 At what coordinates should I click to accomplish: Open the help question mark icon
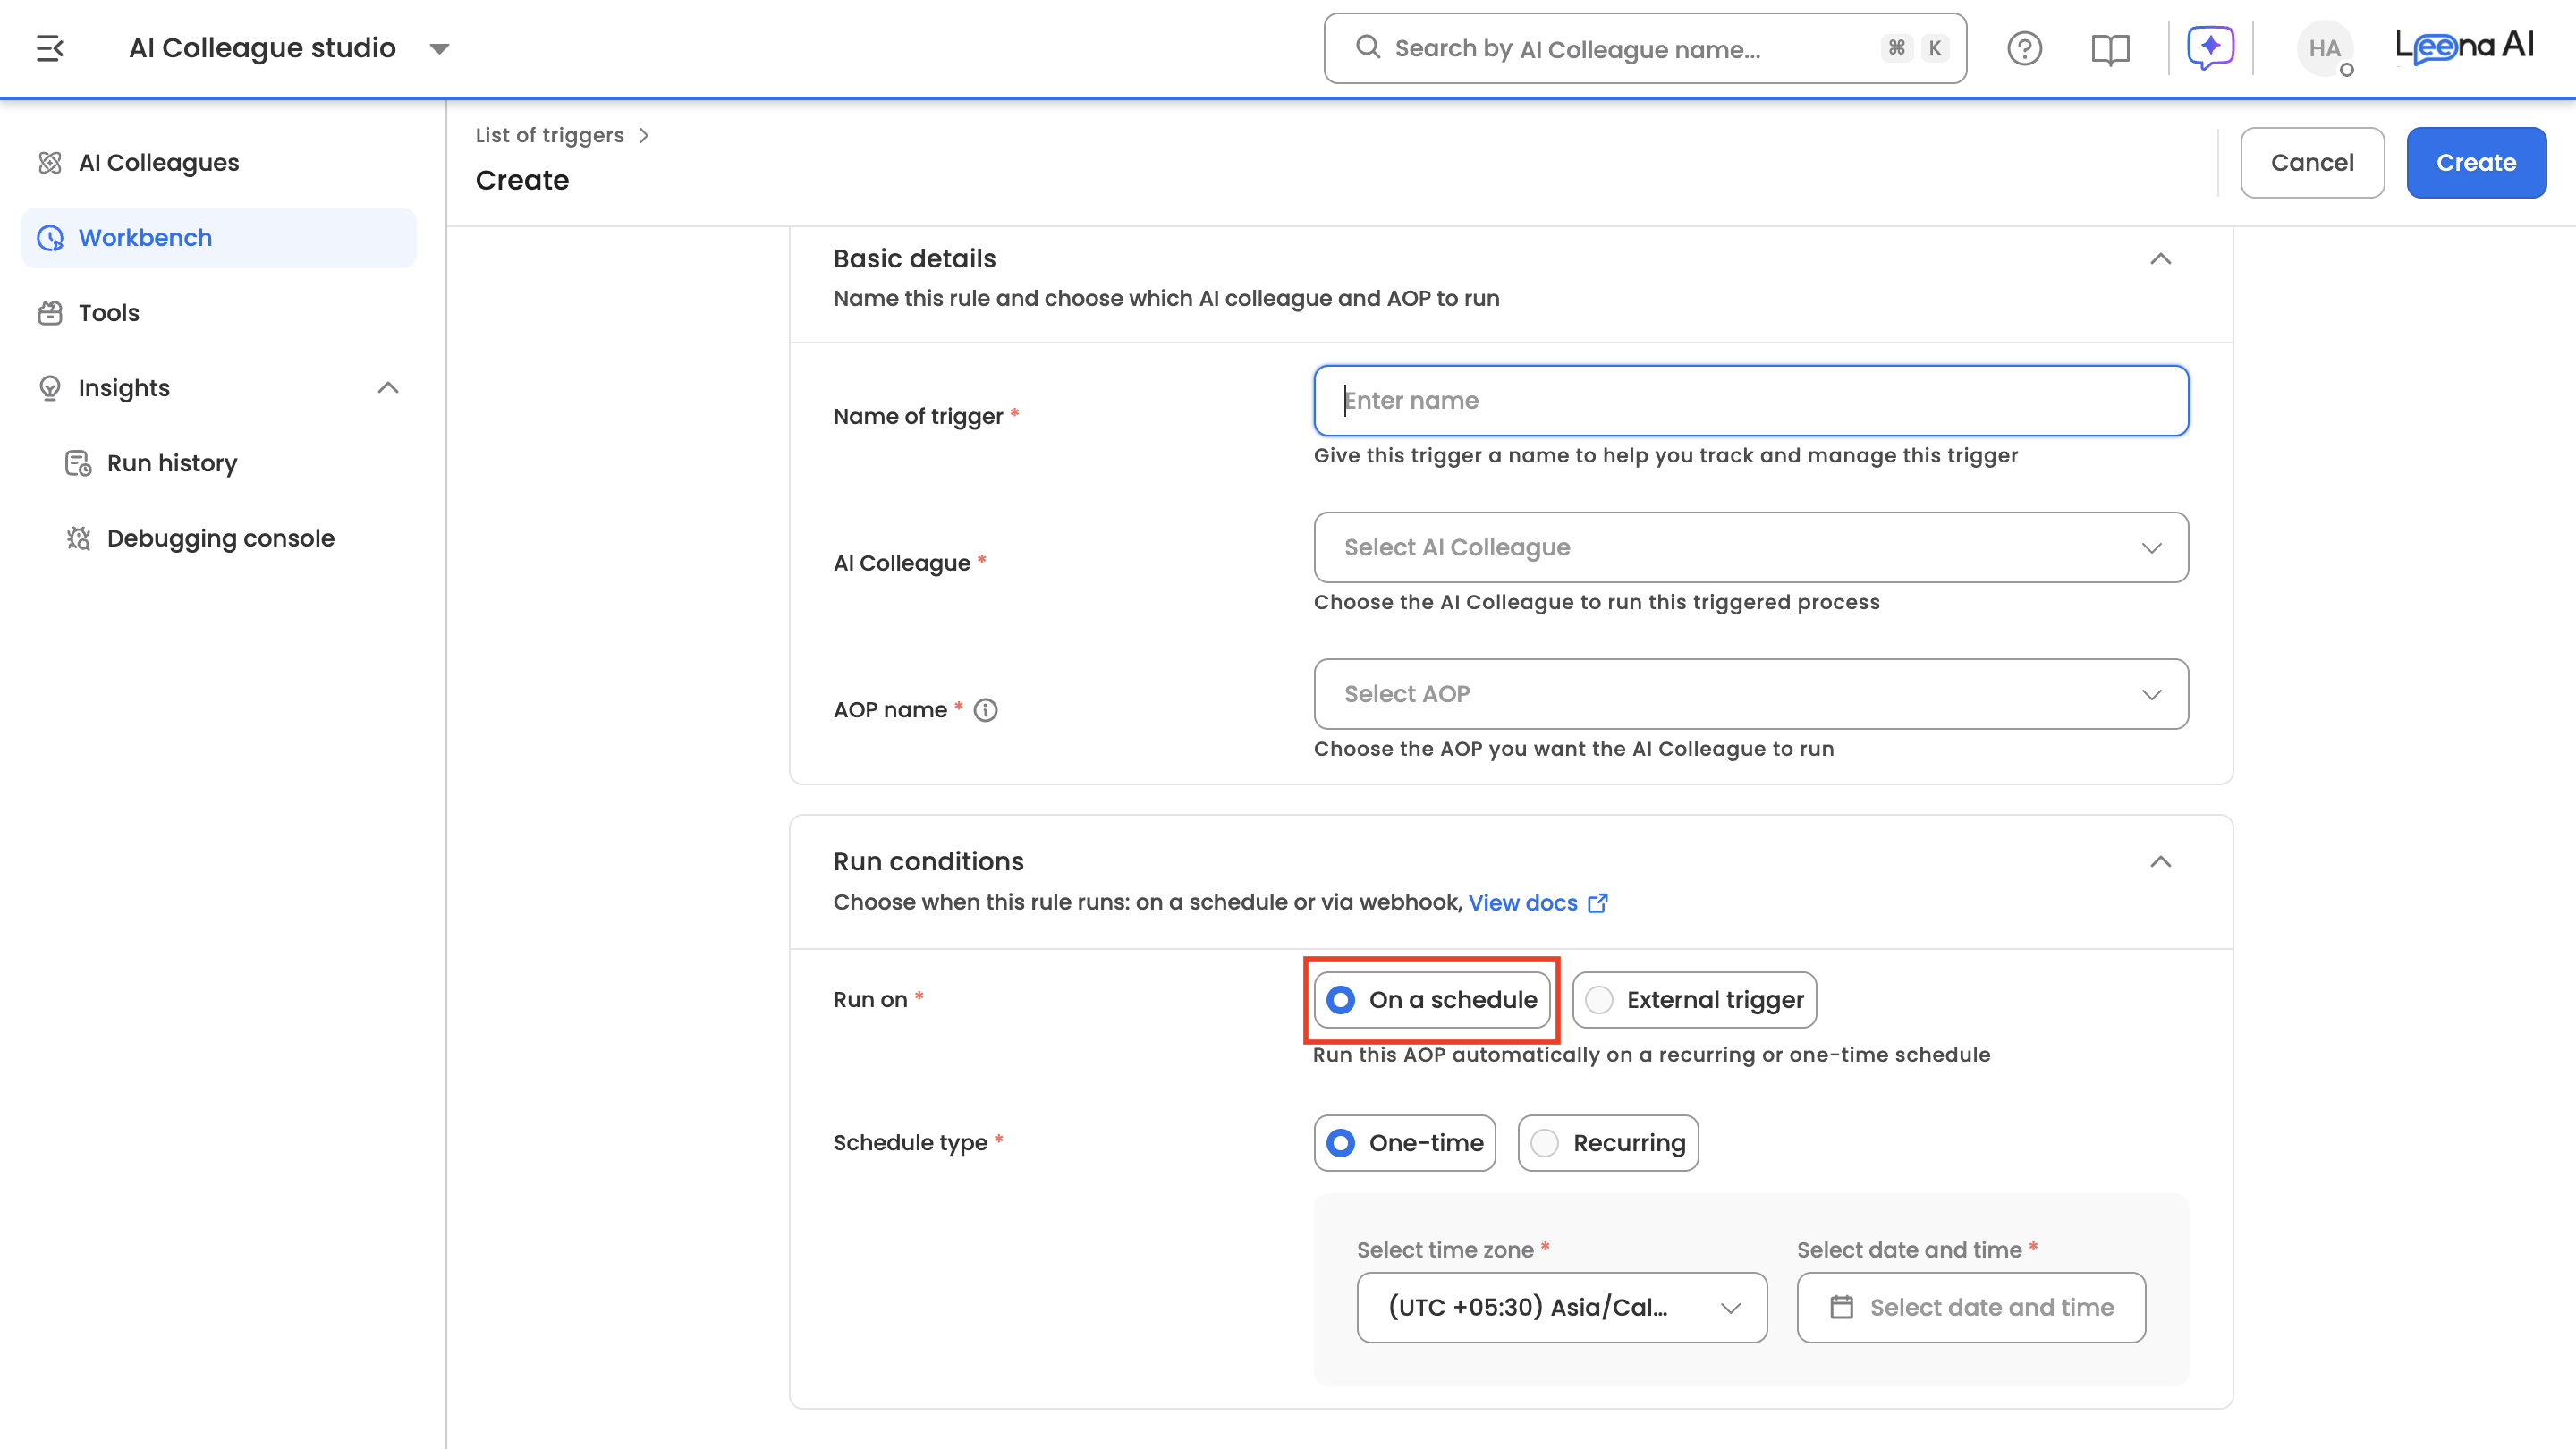point(2025,48)
